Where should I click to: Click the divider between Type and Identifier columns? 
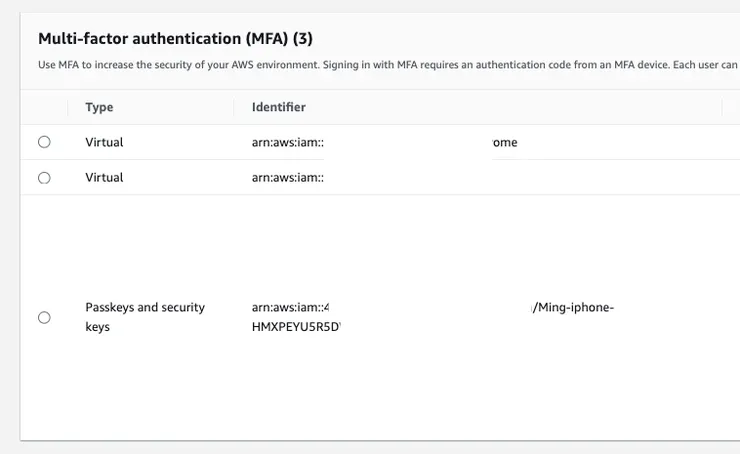pyautogui.click(x=235, y=107)
